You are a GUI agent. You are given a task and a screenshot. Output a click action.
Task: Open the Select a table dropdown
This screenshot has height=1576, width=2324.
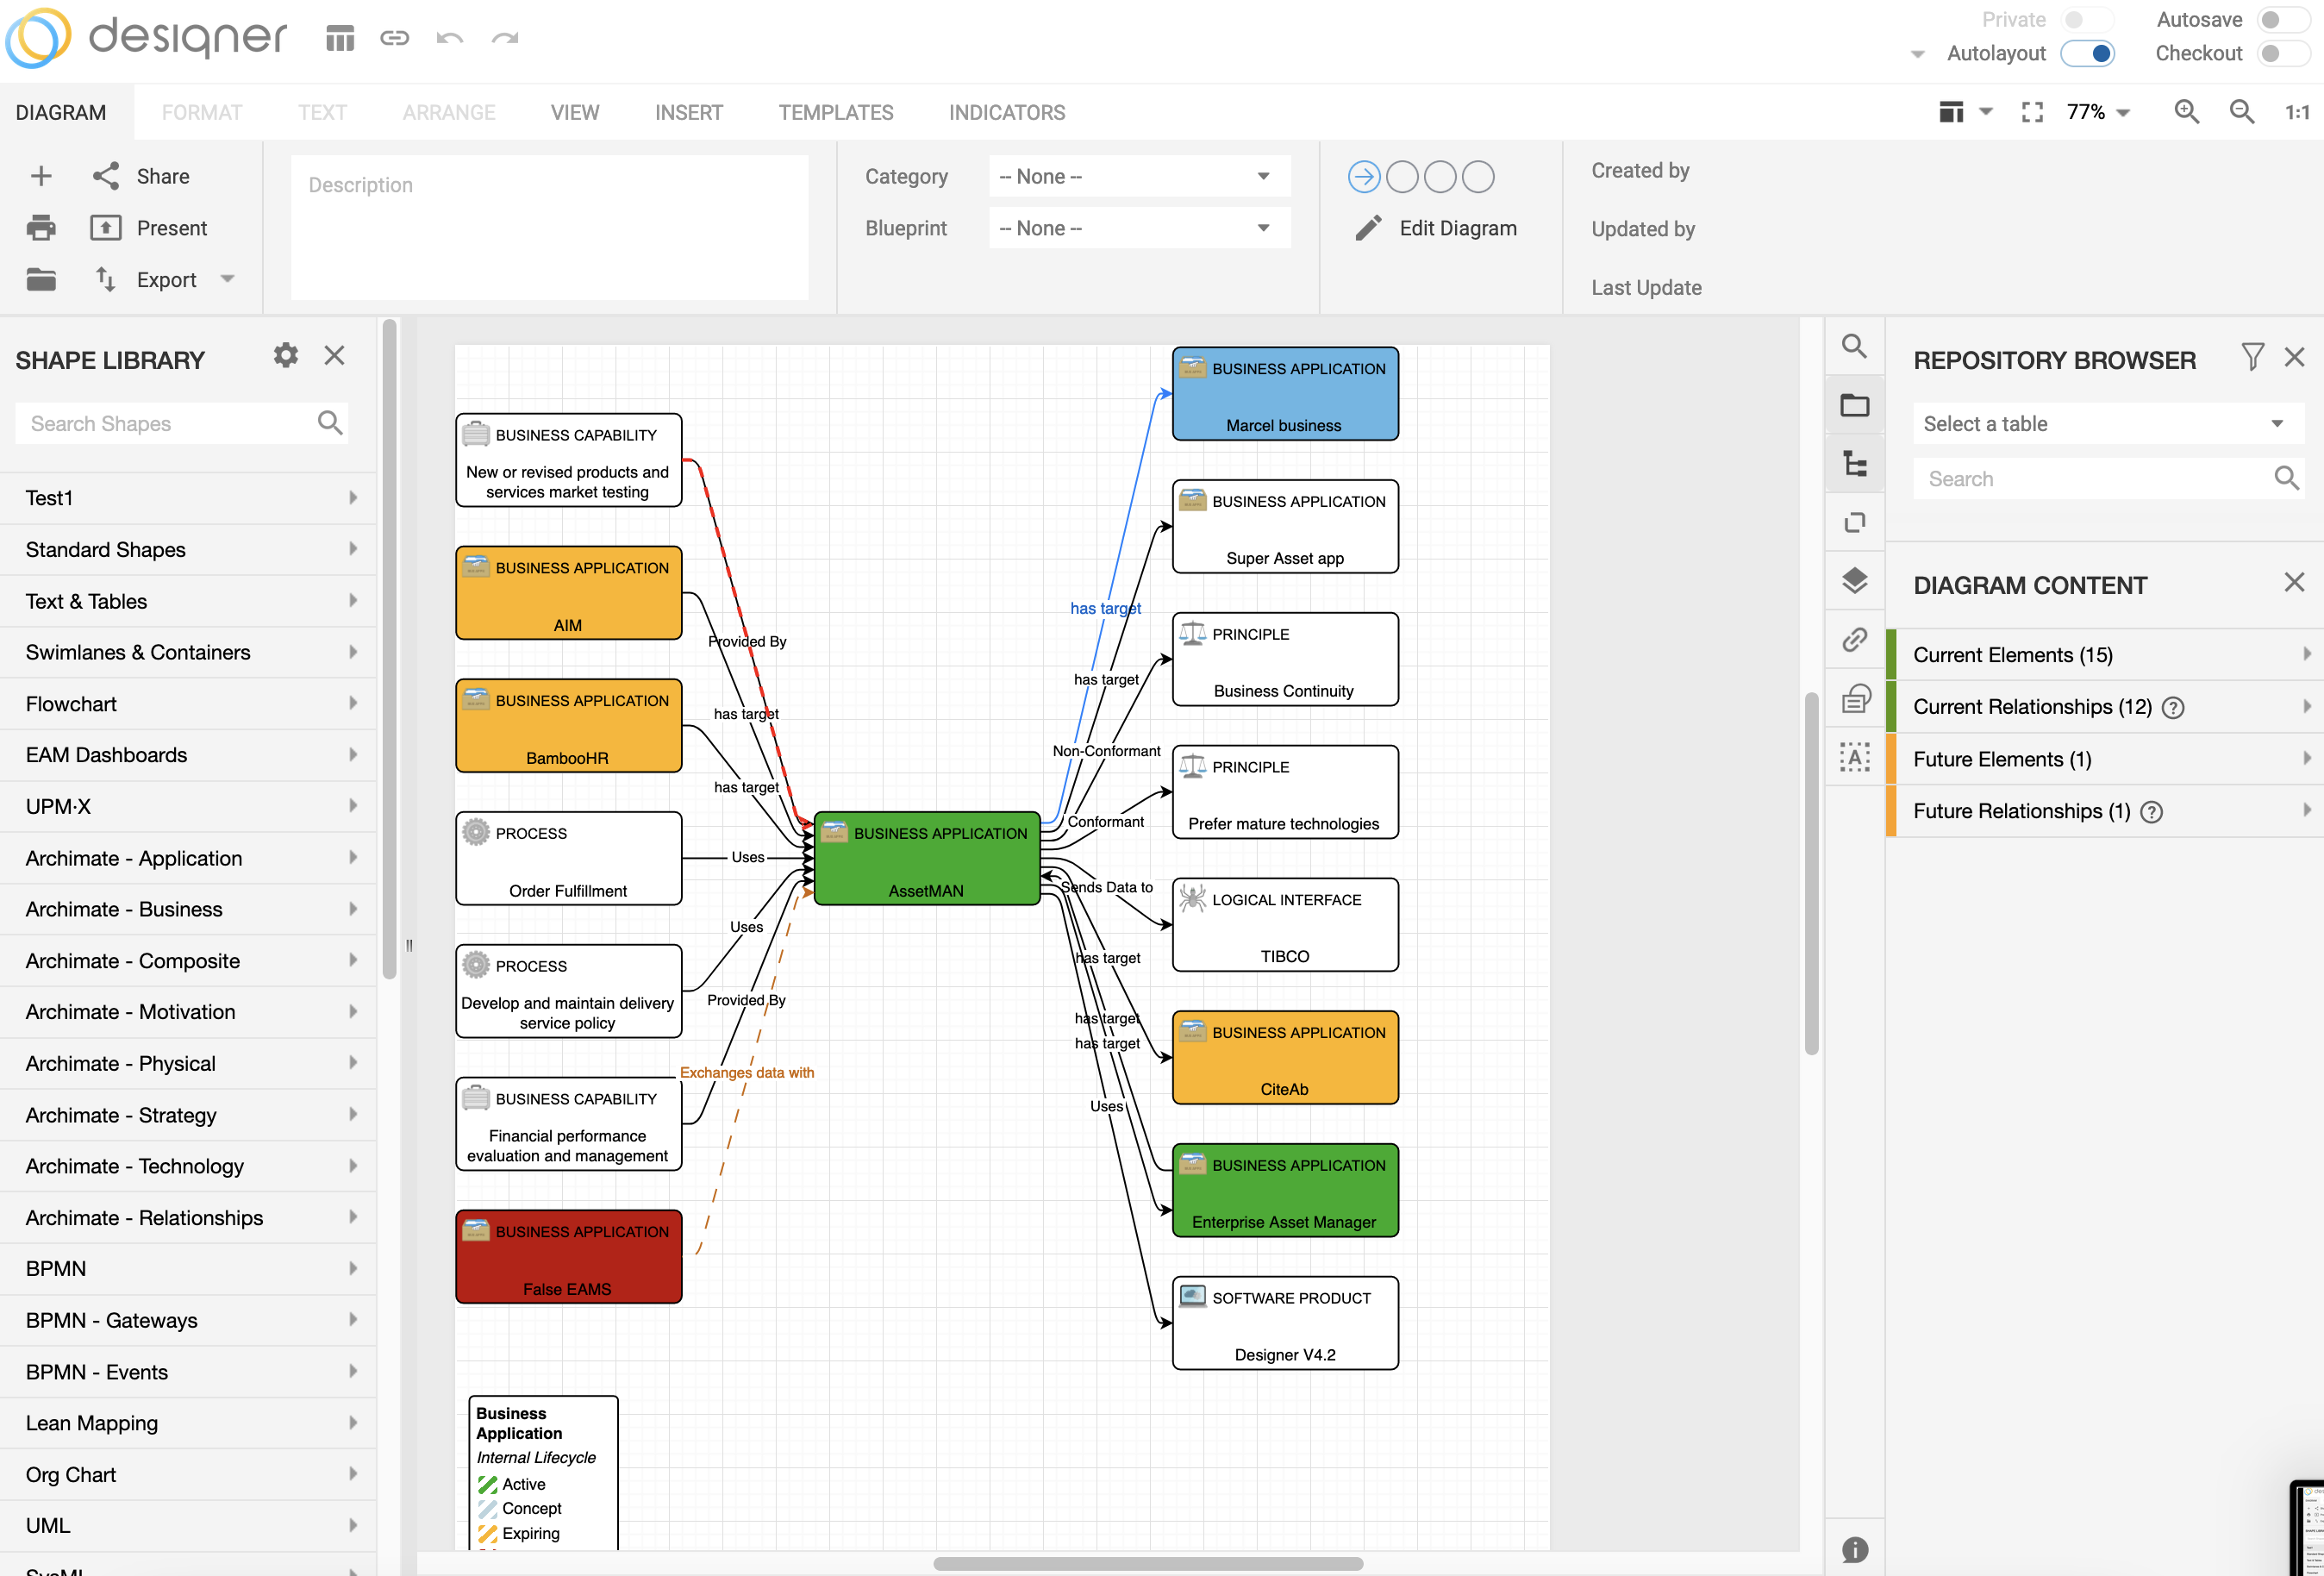pyautogui.click(x=2106, y=424)
